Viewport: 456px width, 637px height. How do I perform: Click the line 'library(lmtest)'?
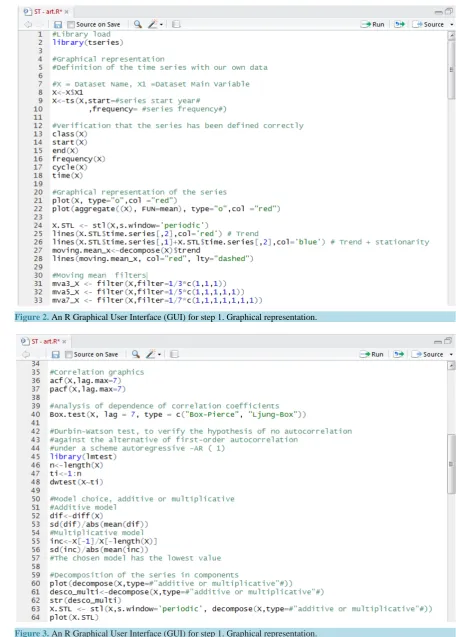pyautogui.click(x=83, y=457)
